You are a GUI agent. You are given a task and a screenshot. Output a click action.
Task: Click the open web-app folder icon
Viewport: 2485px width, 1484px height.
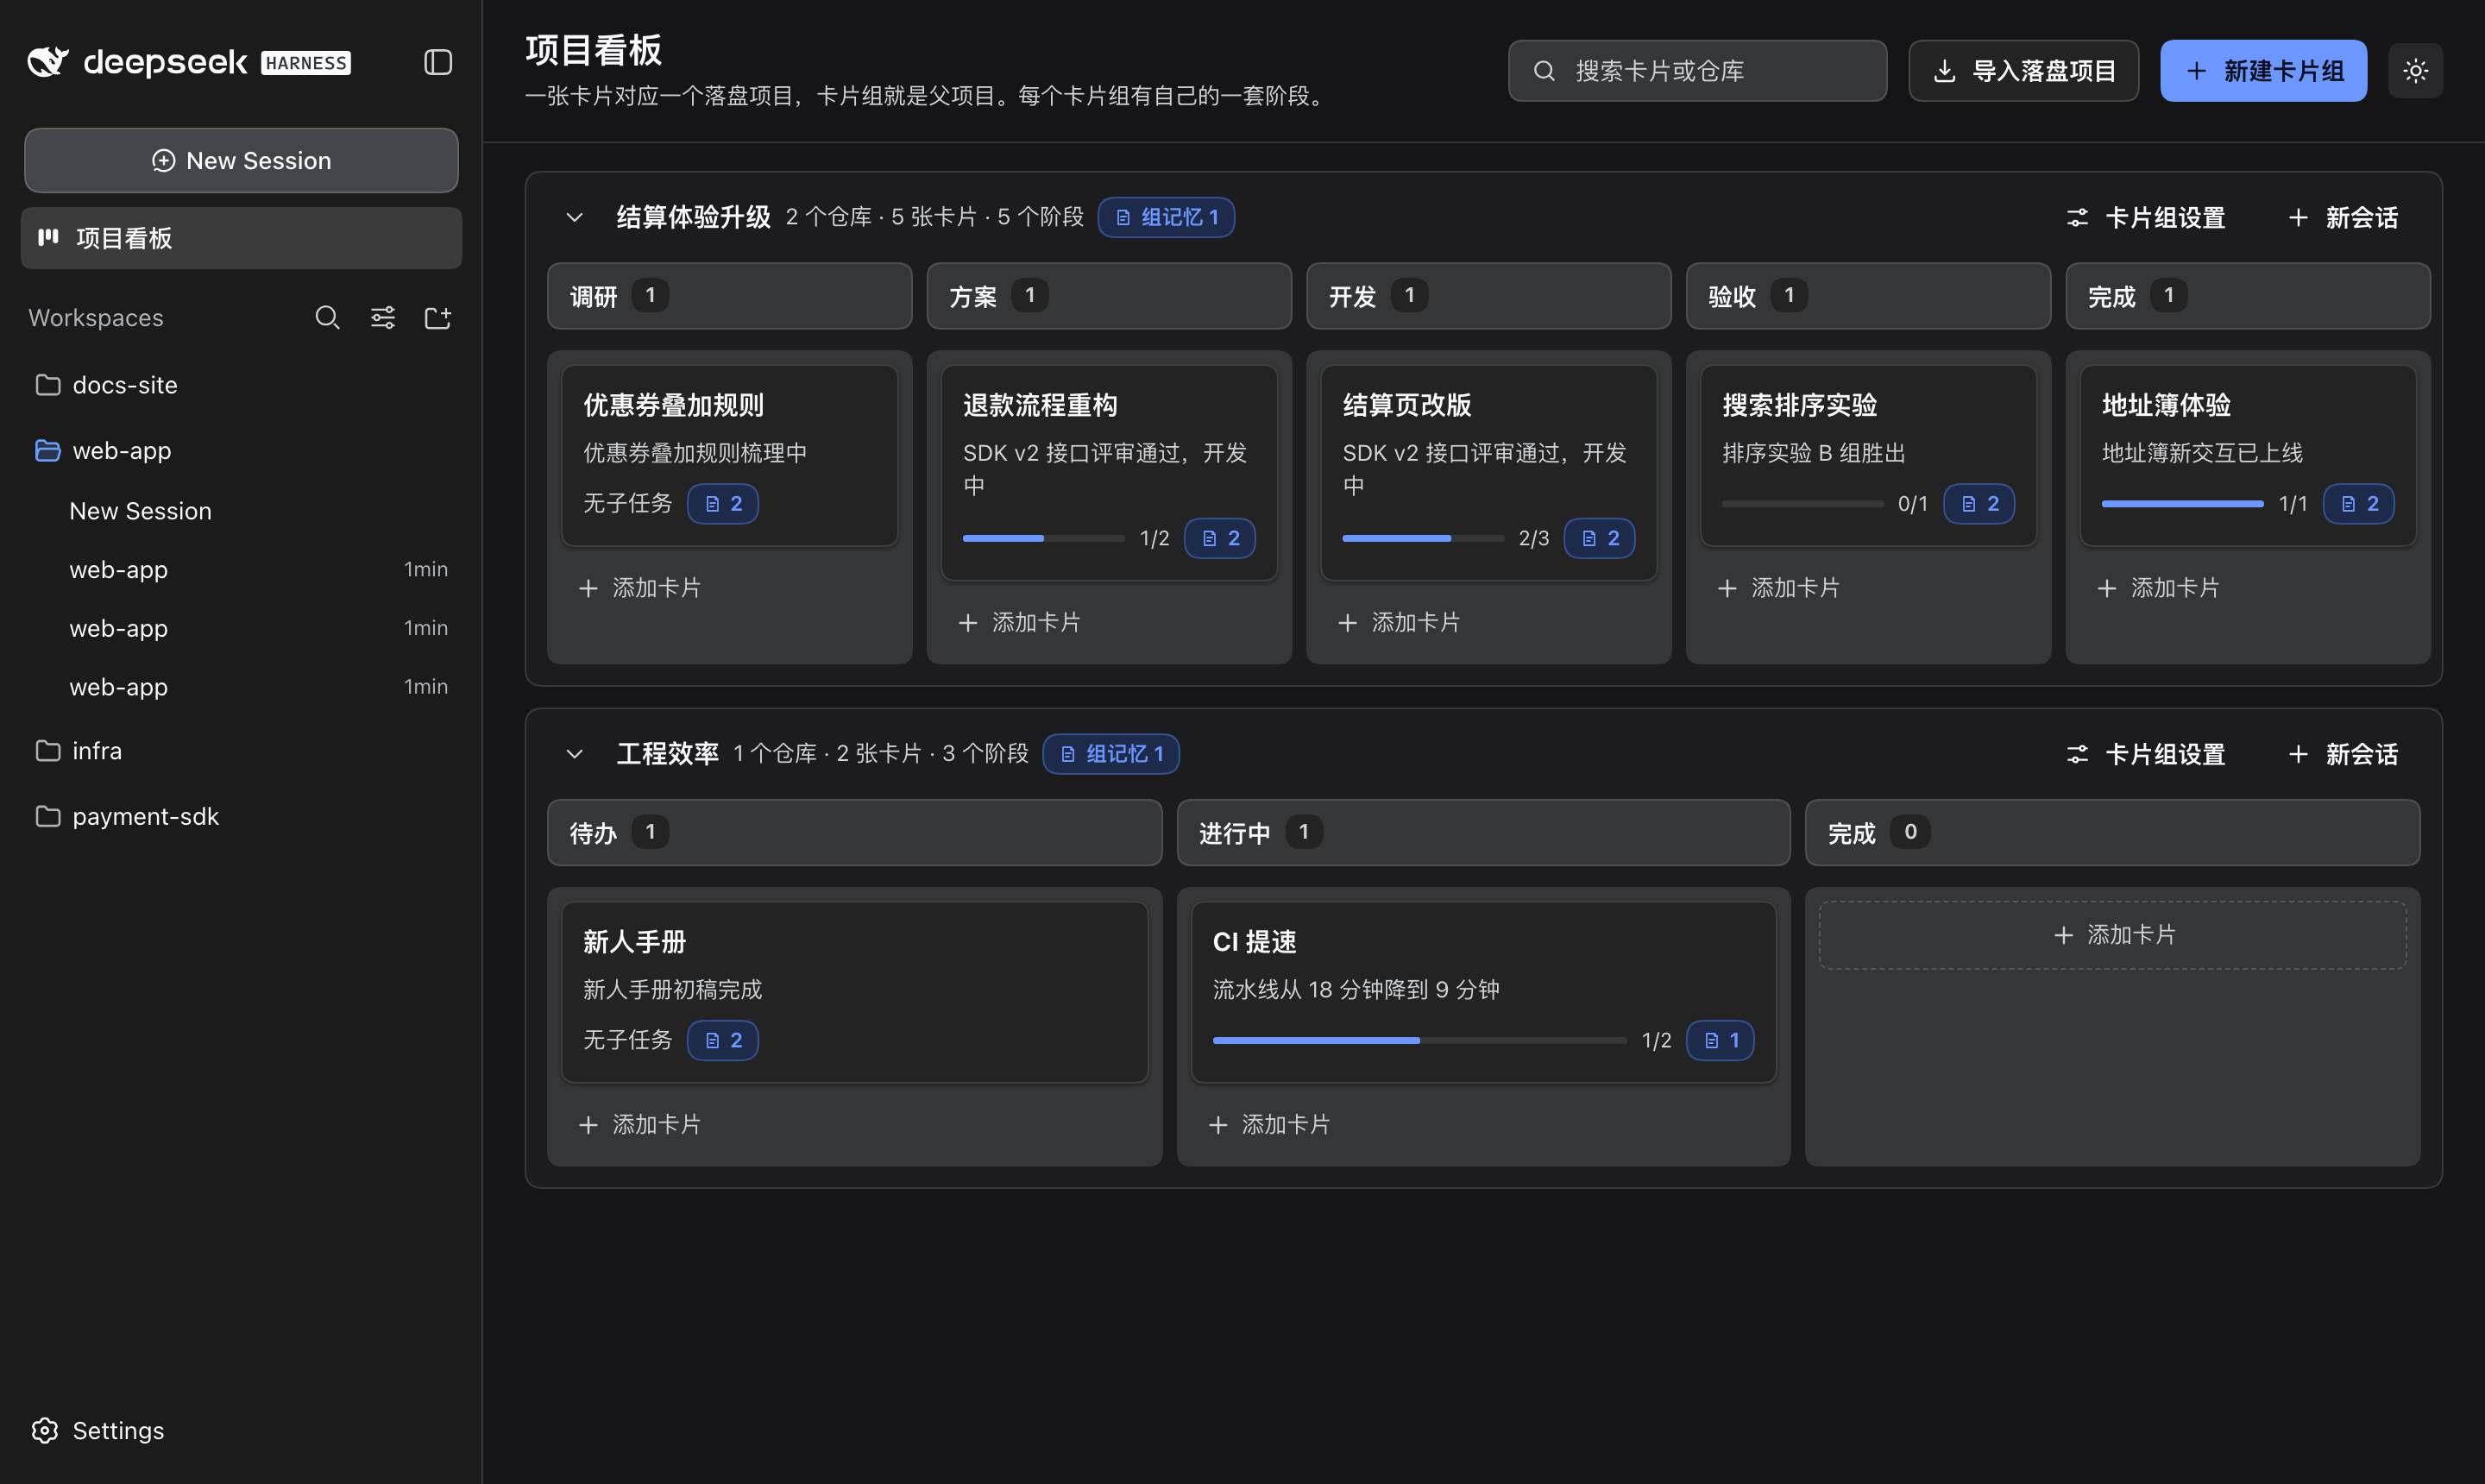47,451
